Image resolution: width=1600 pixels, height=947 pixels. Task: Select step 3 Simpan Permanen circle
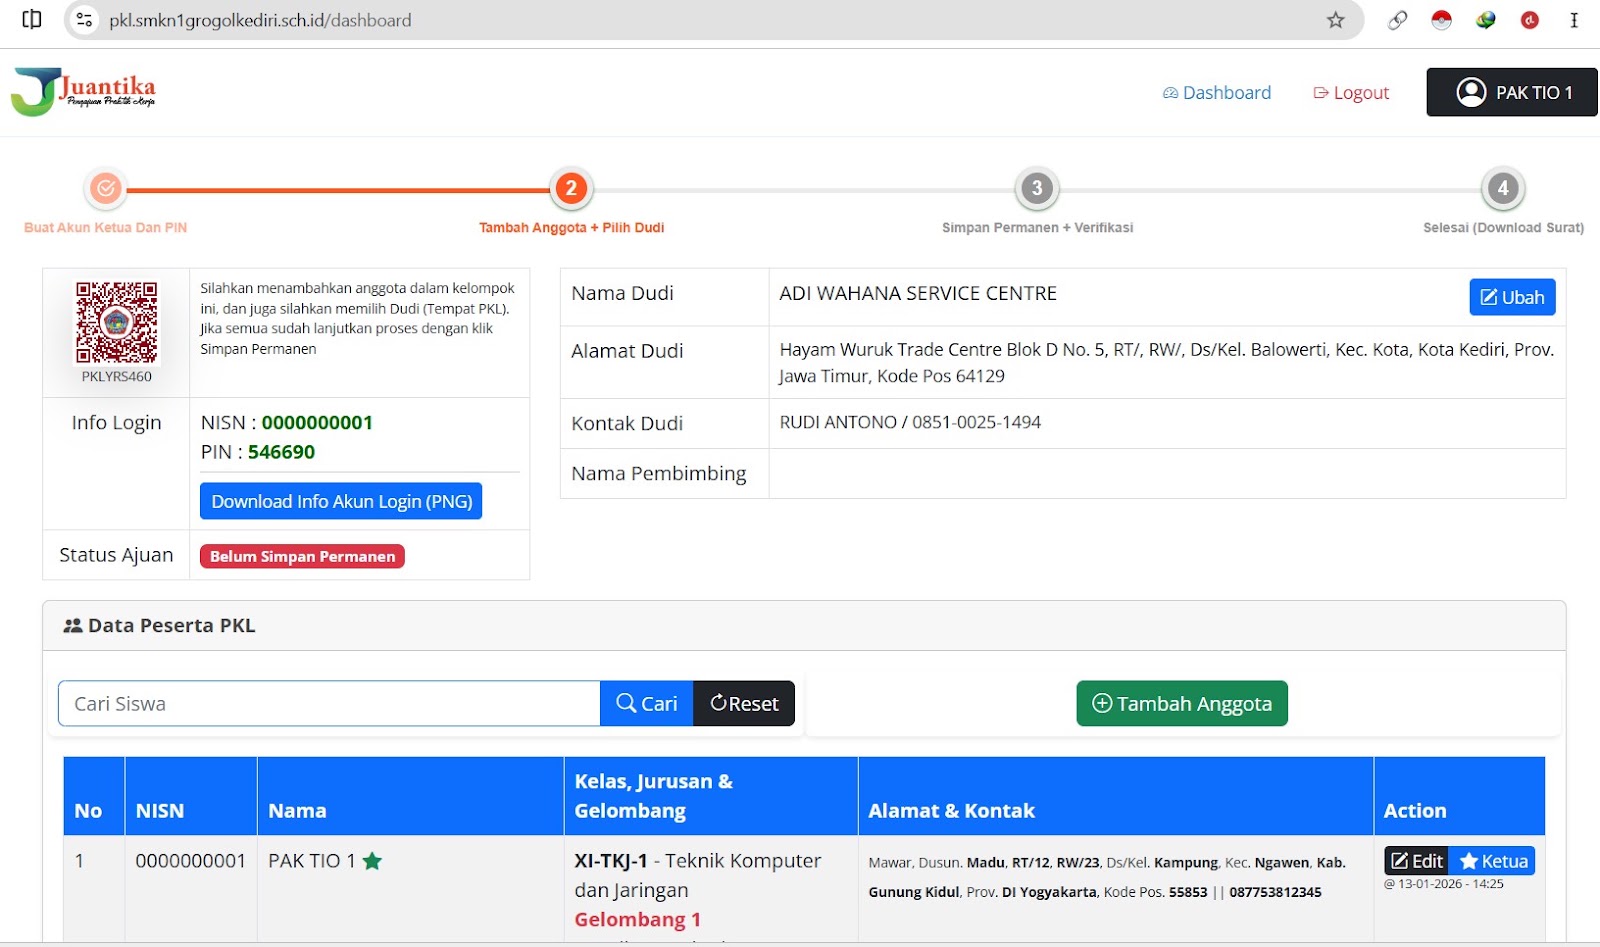point(1037,188)
